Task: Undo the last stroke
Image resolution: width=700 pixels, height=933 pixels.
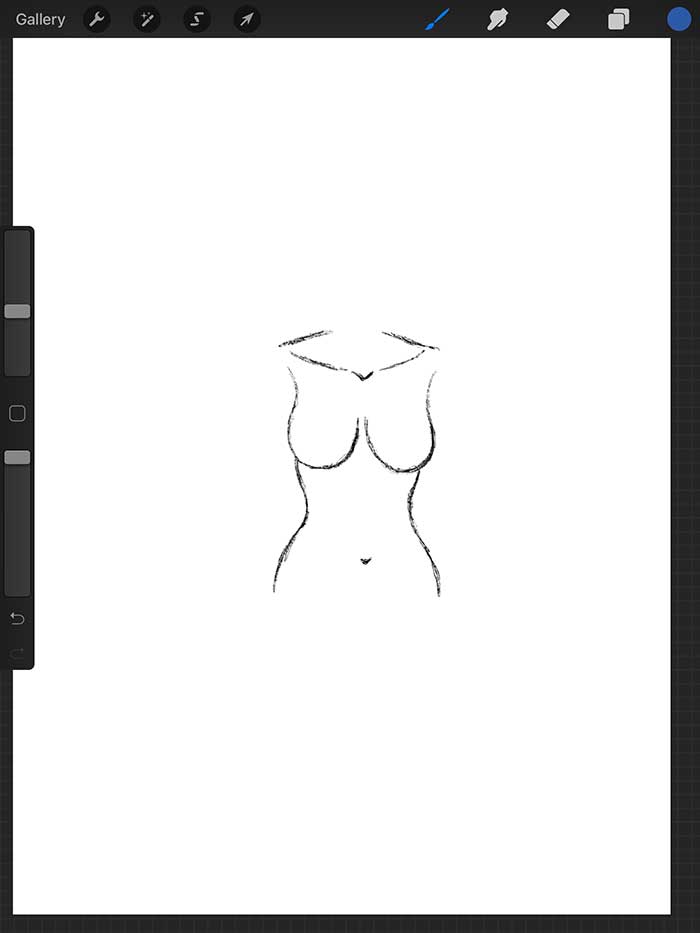Action: coord(17,619)
